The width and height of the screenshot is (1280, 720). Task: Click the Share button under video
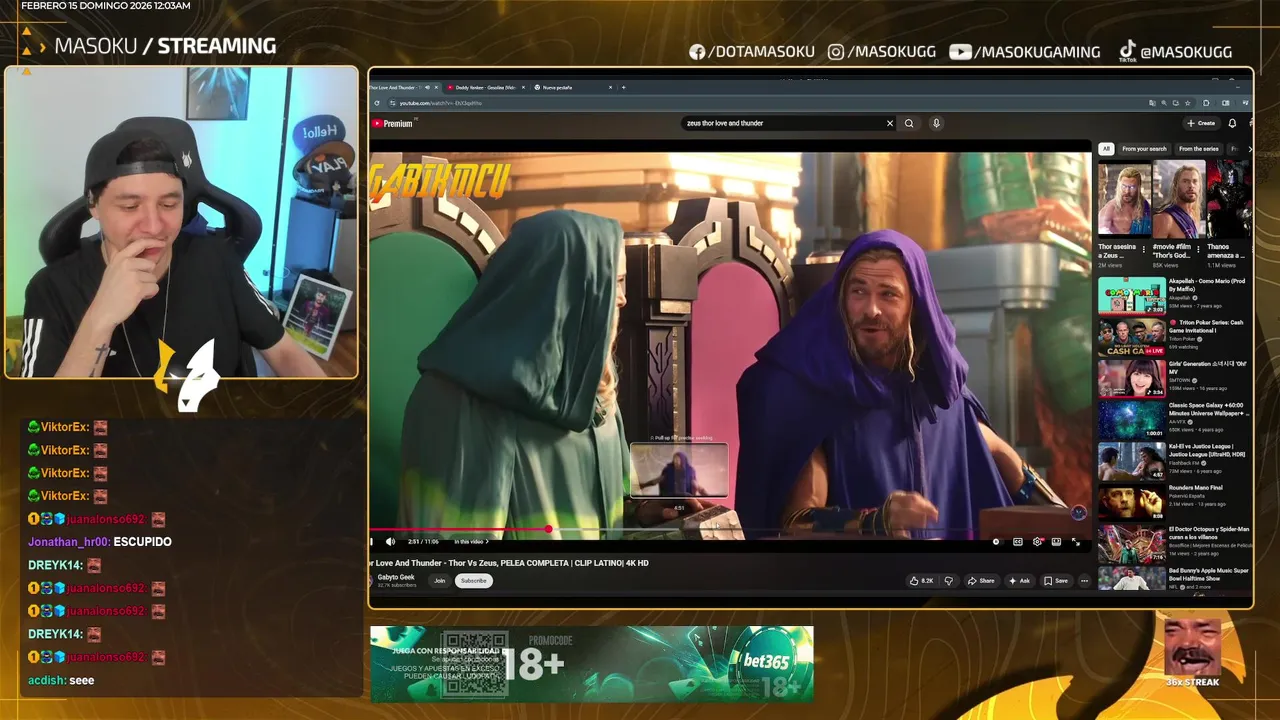click(981, 581)
